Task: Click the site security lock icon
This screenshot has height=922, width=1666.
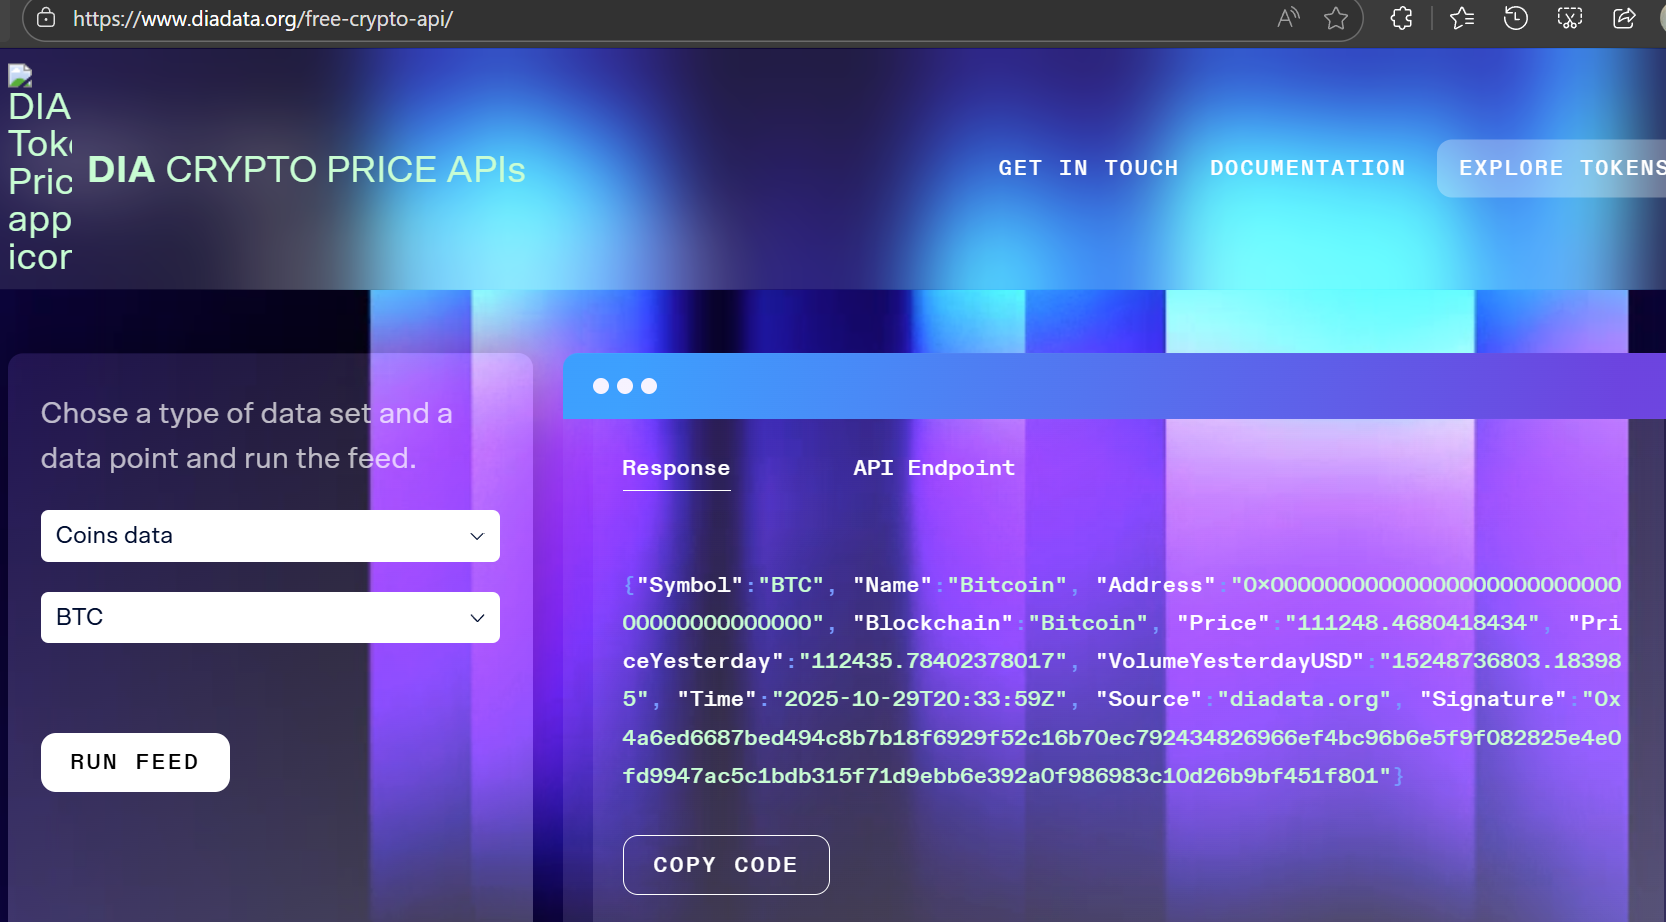Action: tap(45, 18)
